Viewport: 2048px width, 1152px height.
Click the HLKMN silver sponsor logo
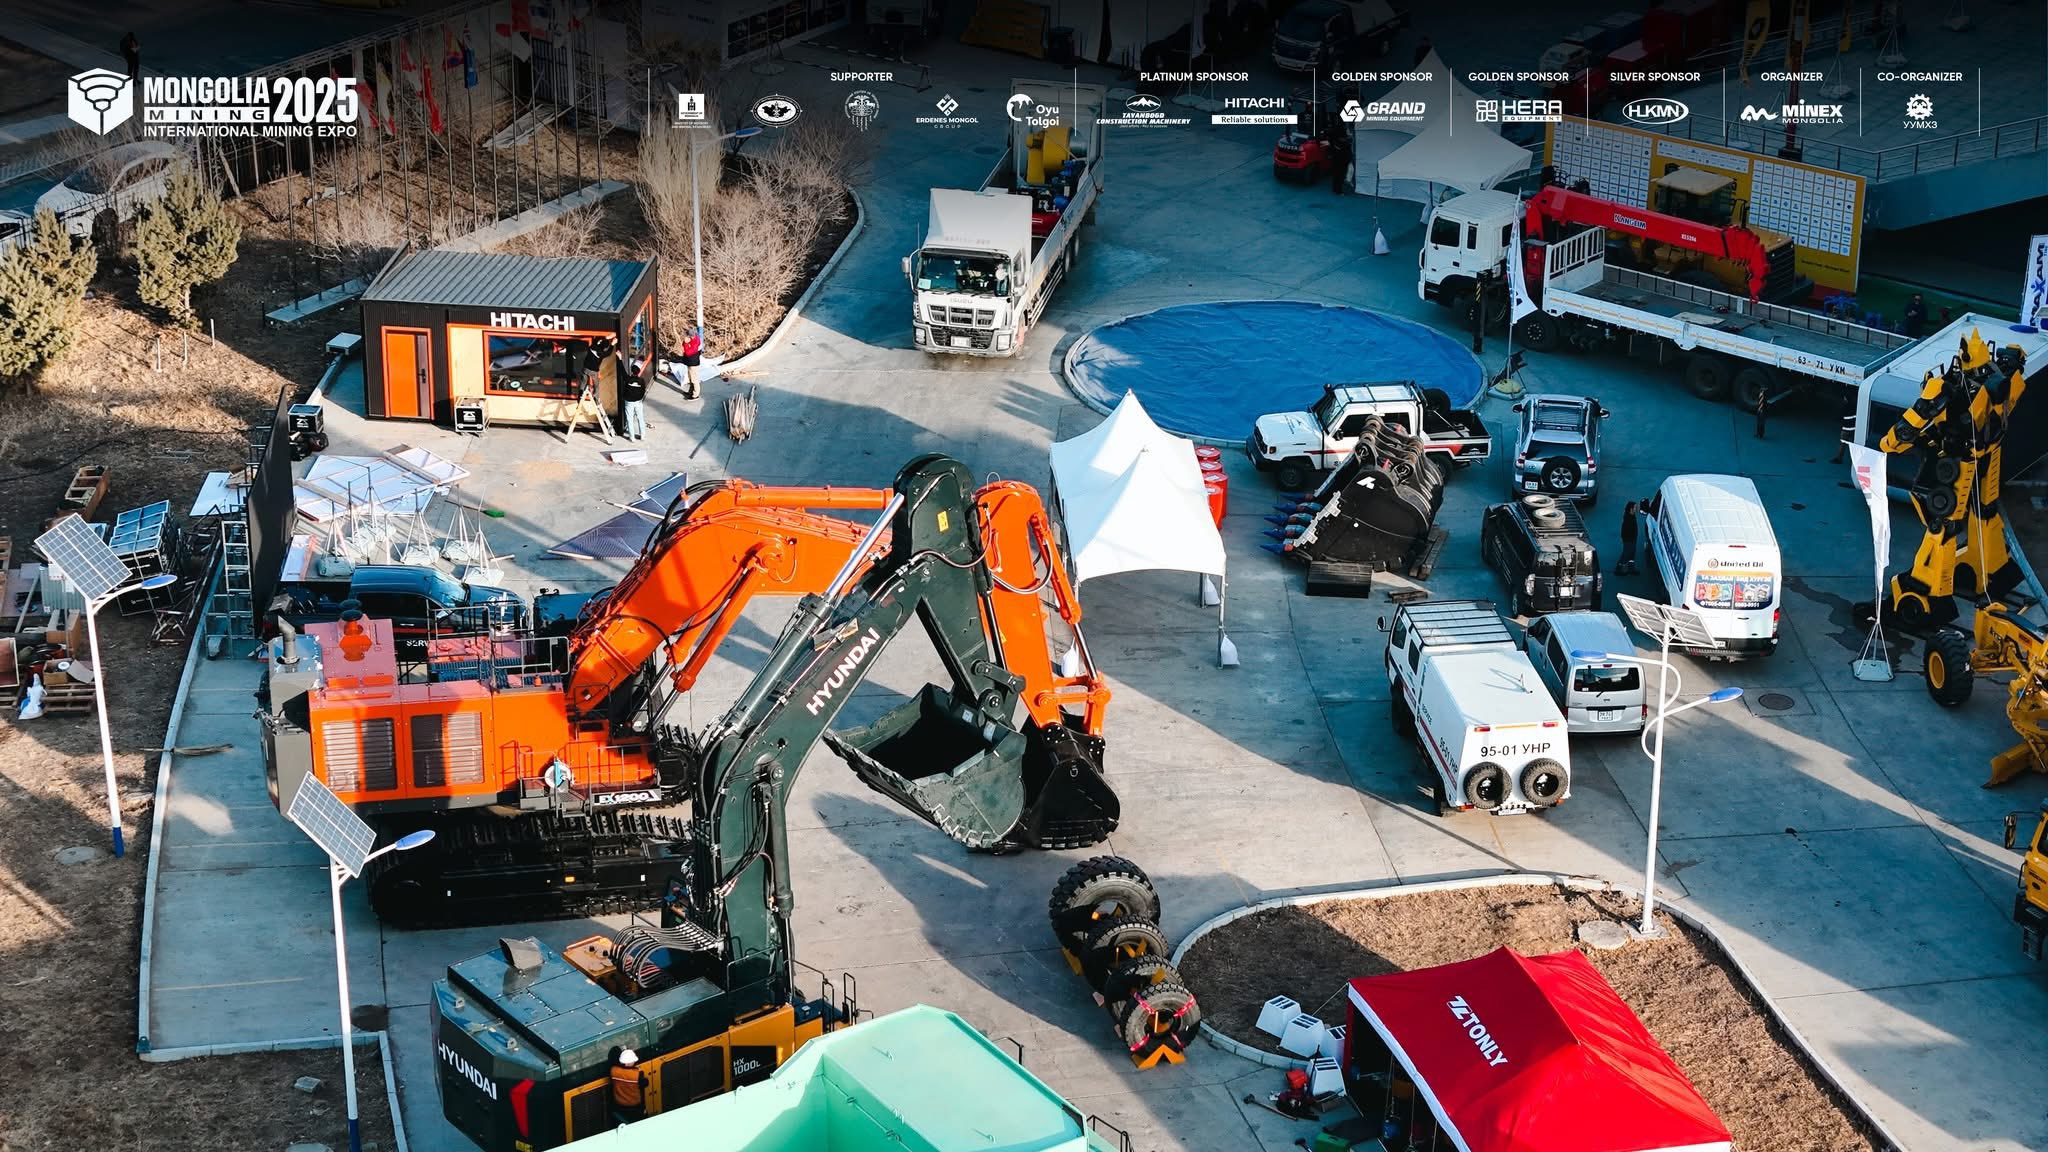click(1654, 111)
